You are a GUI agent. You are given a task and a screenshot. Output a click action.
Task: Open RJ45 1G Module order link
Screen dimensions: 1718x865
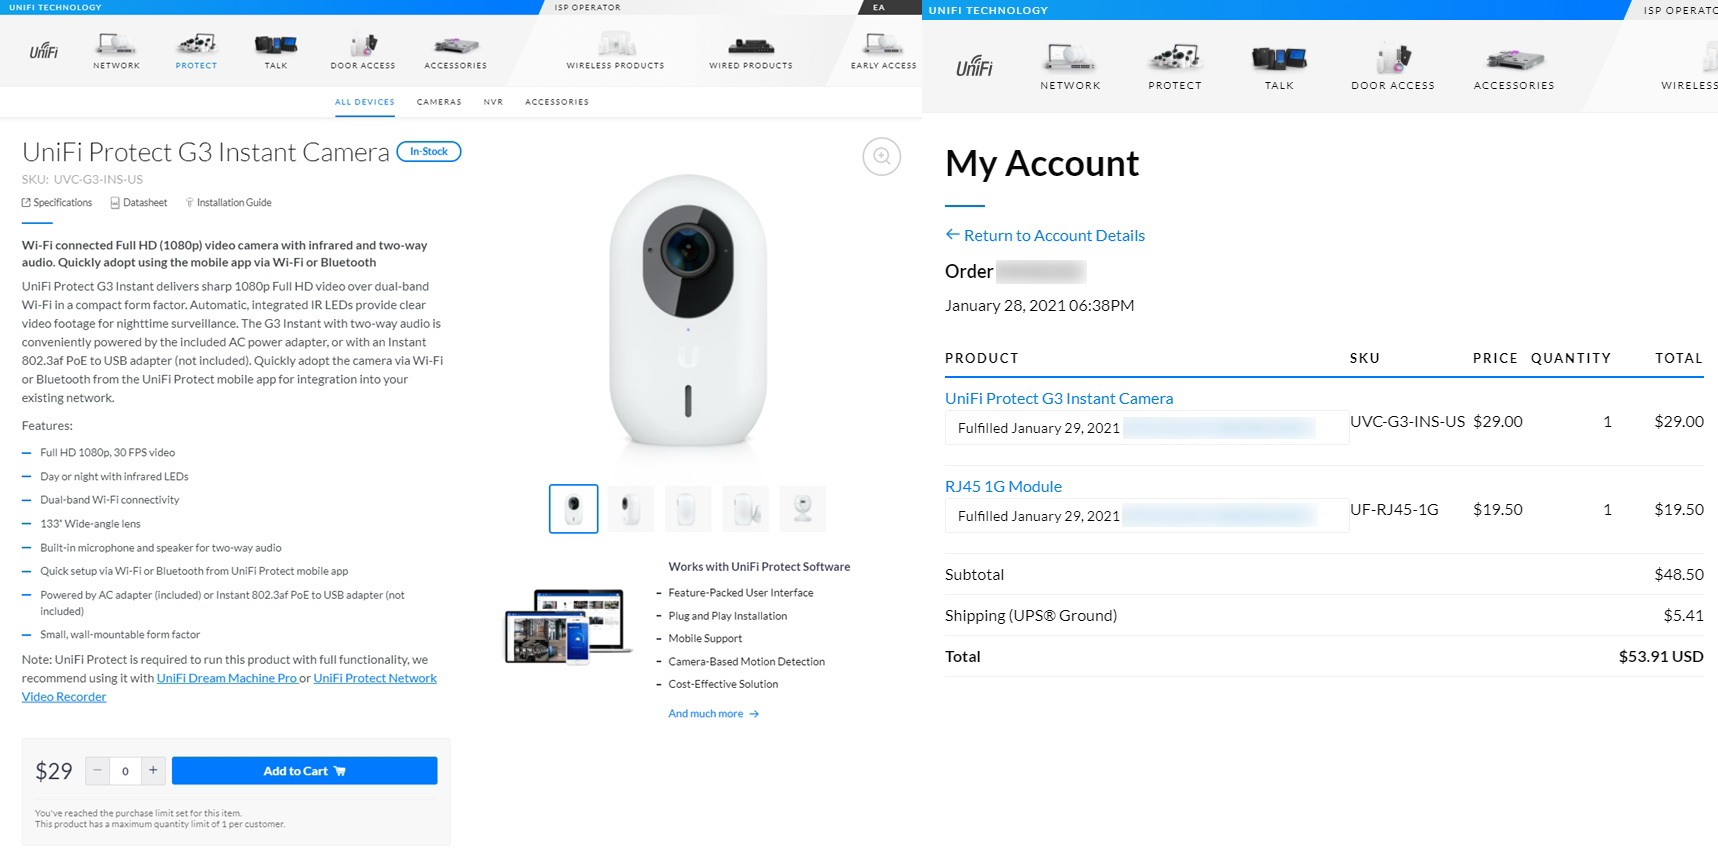coord(1003,486)
